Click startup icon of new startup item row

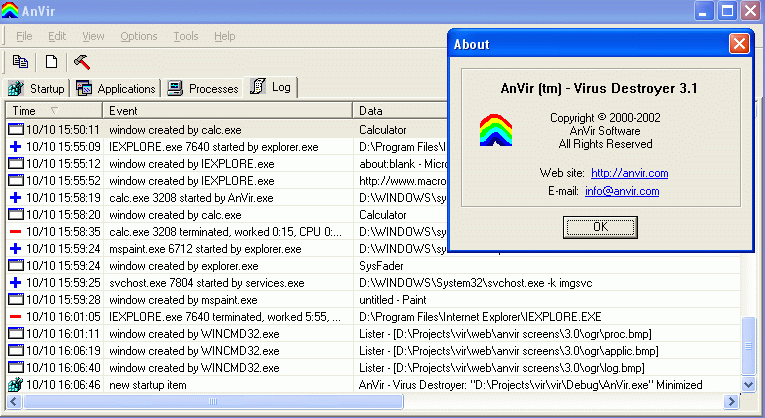point(16,385)
